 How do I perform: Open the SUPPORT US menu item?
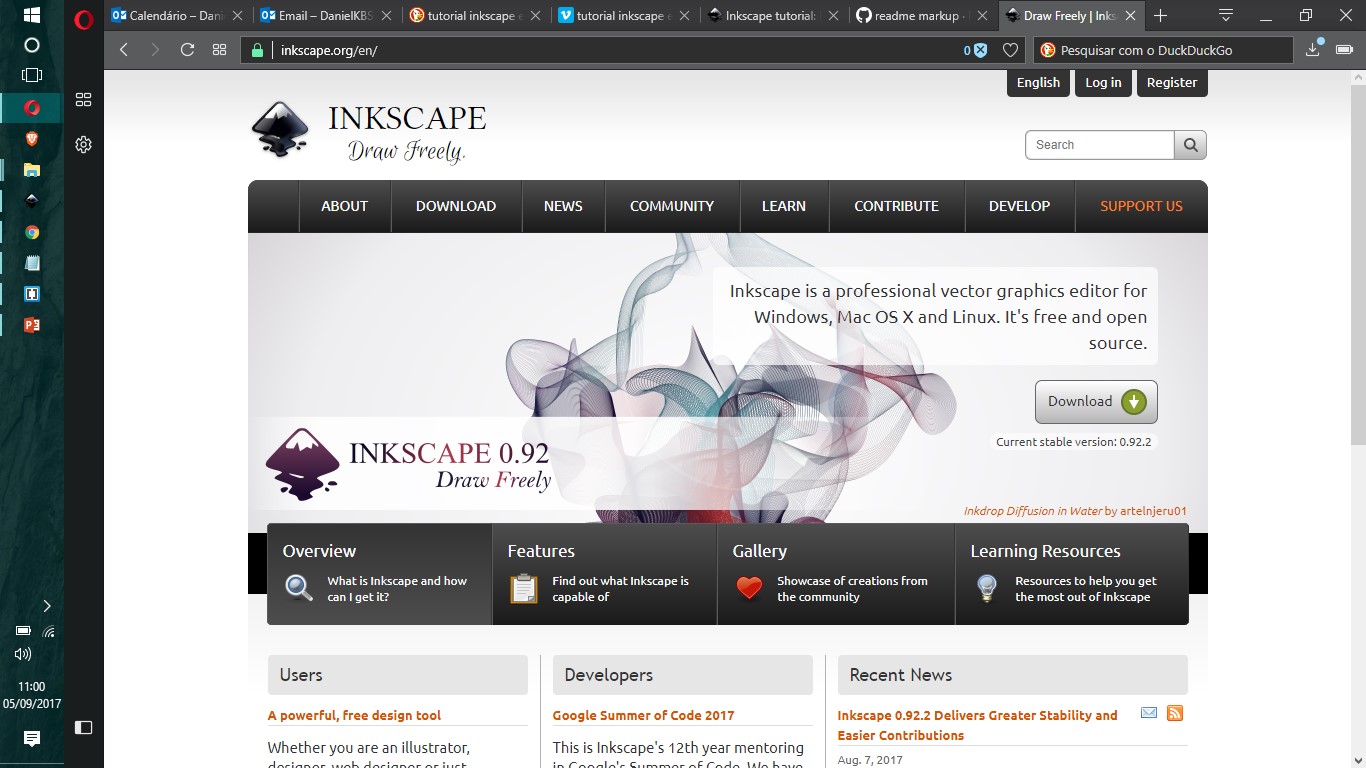[x=1141, y=206]
